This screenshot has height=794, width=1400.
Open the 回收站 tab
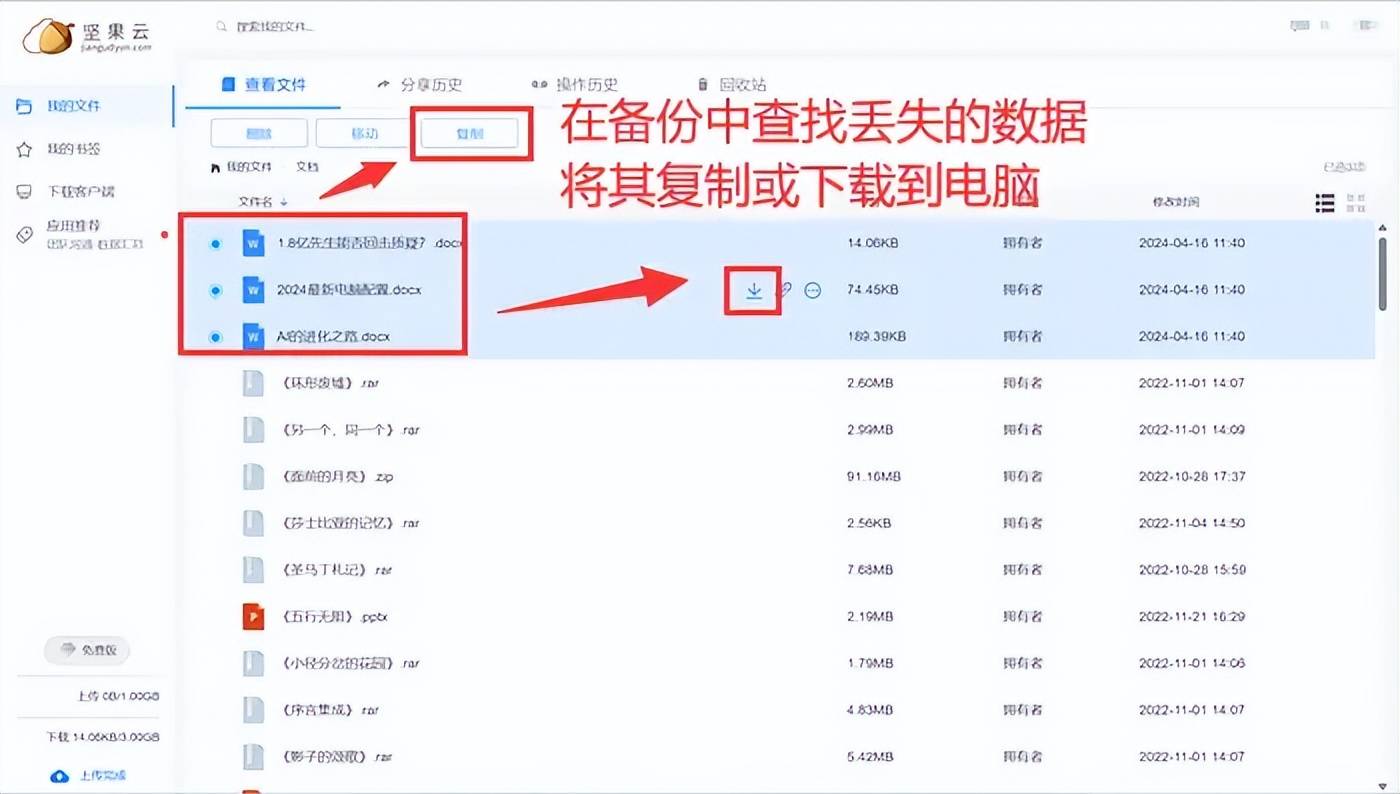click(x=731, y=85)
